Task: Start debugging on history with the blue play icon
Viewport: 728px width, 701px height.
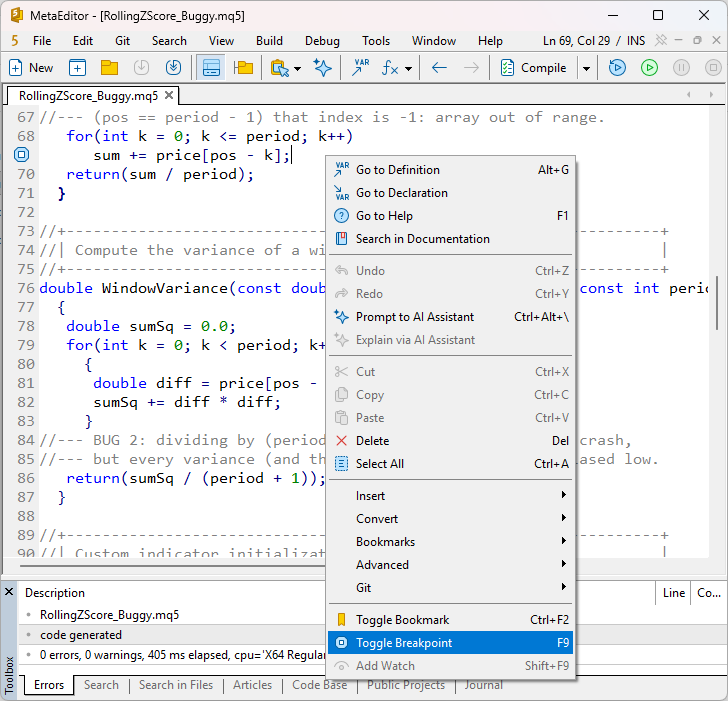Action: (x=617, y=68)
